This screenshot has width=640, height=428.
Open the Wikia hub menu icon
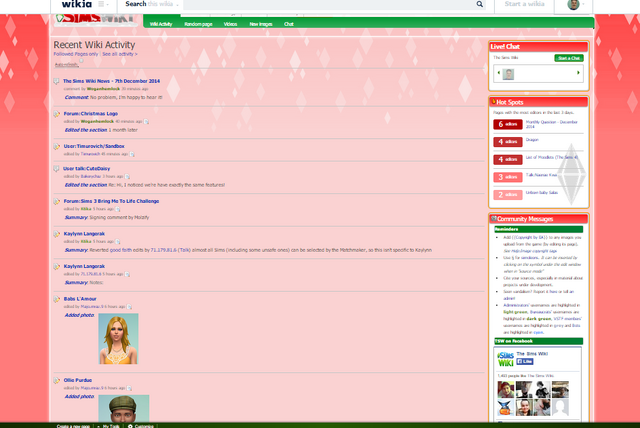pos(103,4)
